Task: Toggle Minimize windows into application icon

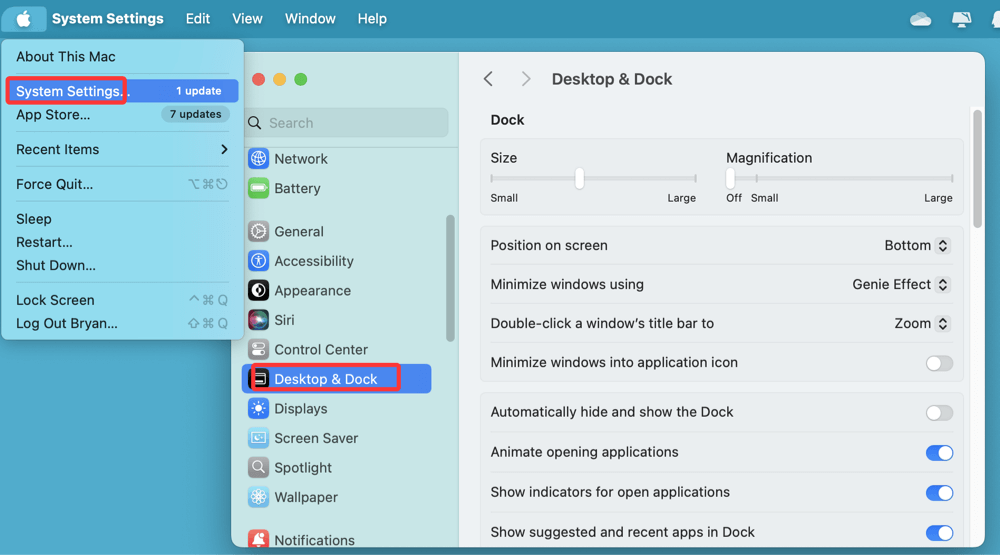Action: (939, 363)
